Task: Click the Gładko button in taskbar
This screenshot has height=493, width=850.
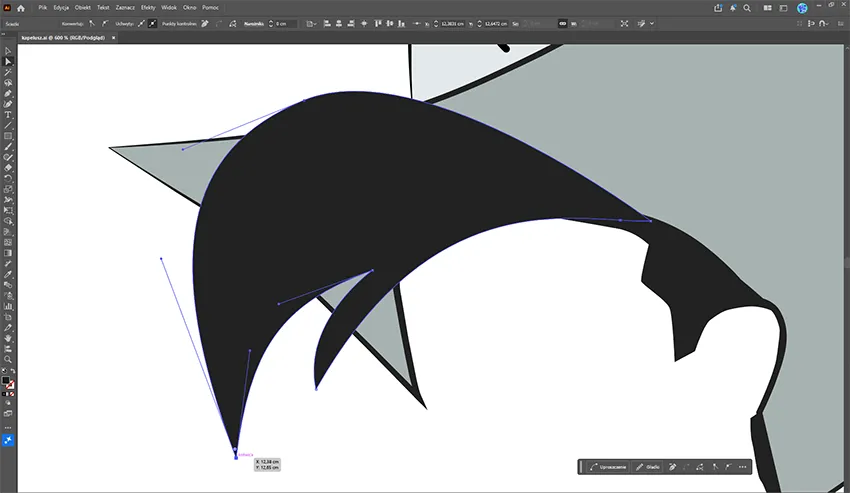Action: [648, 467]
